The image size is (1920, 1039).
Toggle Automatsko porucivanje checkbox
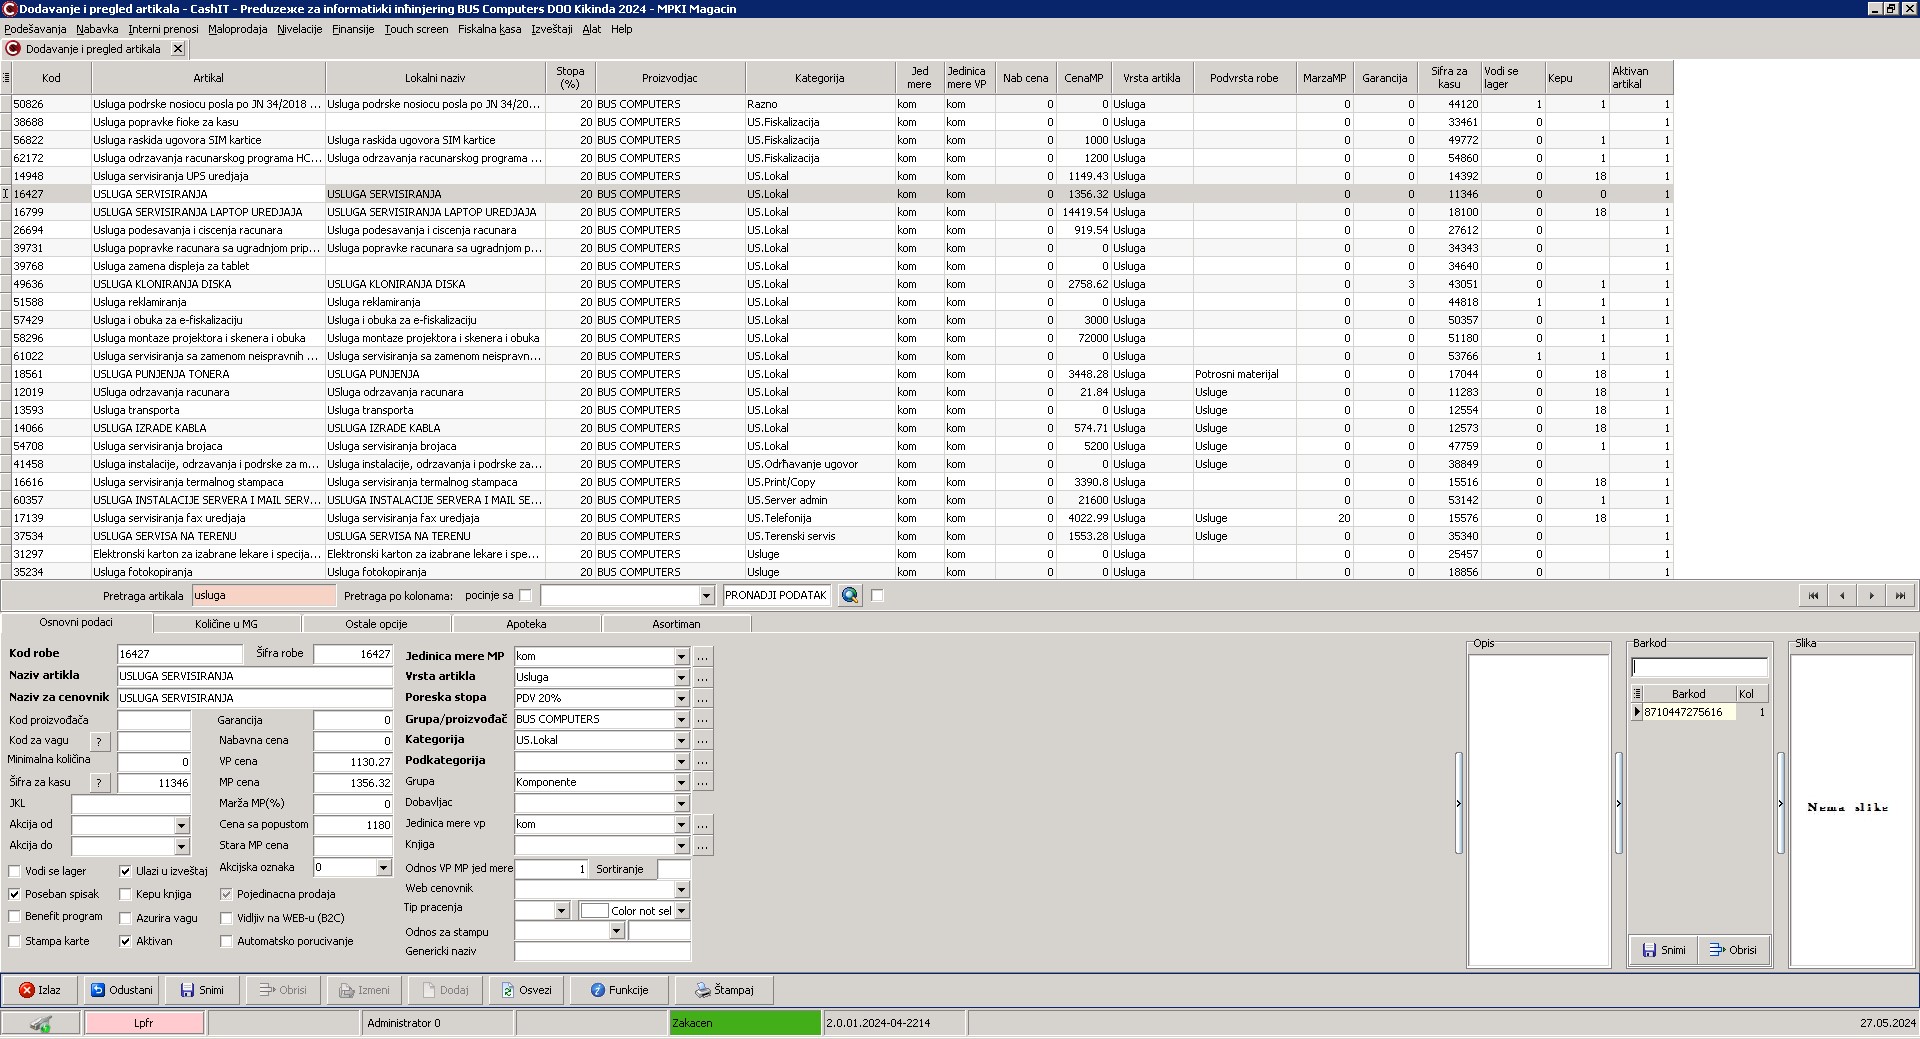click(226, 941)
